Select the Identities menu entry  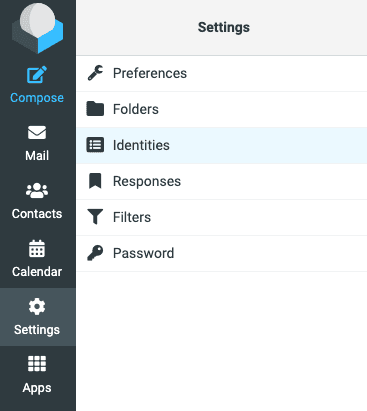[222, 145]
